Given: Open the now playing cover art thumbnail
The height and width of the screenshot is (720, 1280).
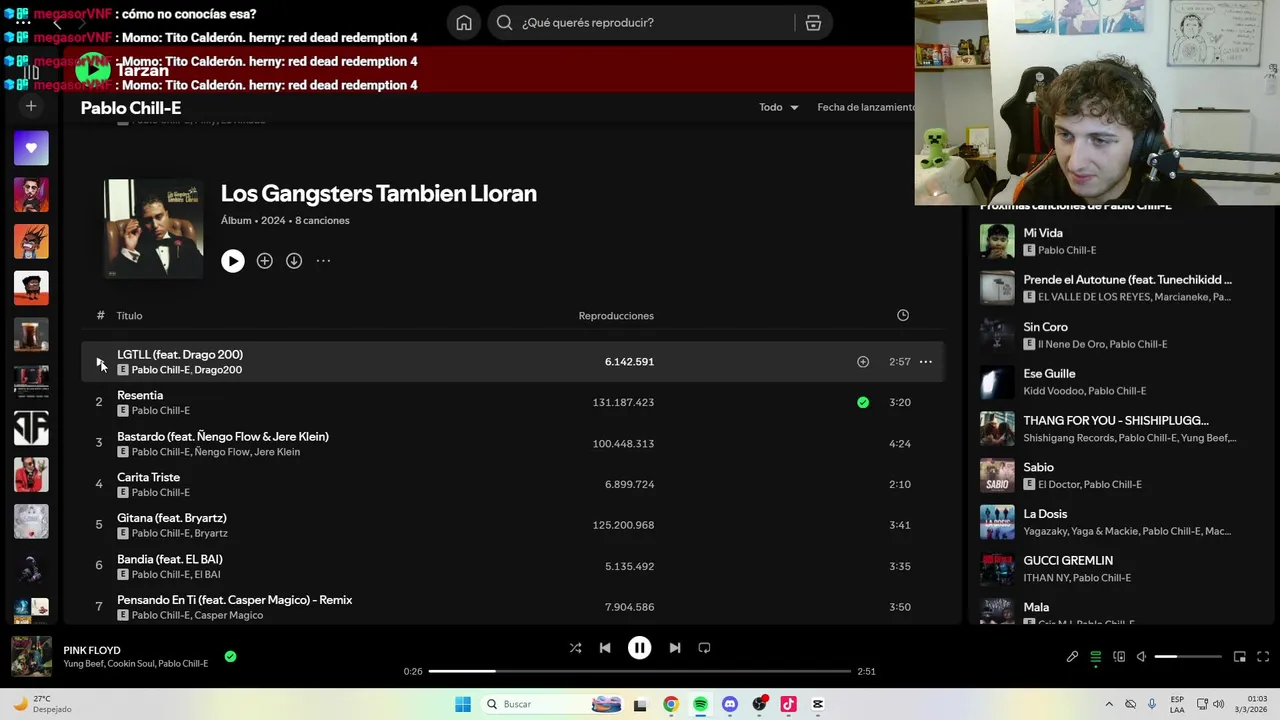Looking at the screenshot, I should pyautogui.click(x=31, y=657).
